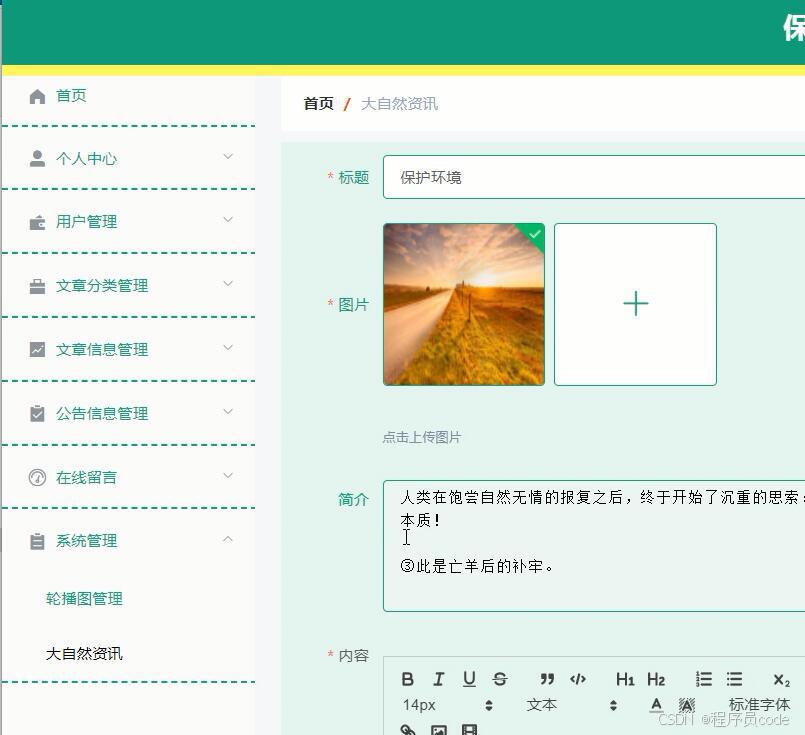
Task: Toggle the unordered list formatting
Action: tap(734, 679)
